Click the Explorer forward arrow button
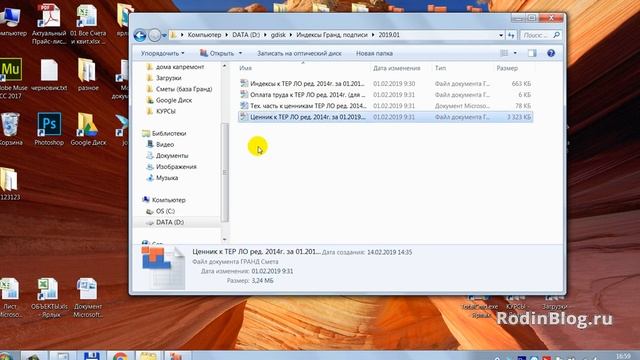 click(x=154, y=36)
